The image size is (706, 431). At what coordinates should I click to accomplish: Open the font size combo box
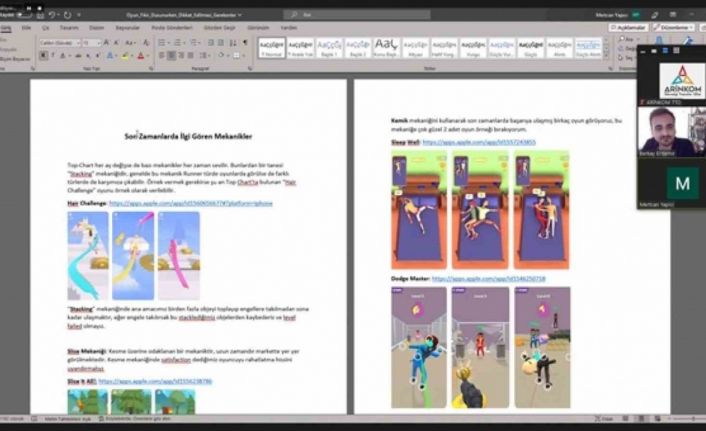click(92, 42)
